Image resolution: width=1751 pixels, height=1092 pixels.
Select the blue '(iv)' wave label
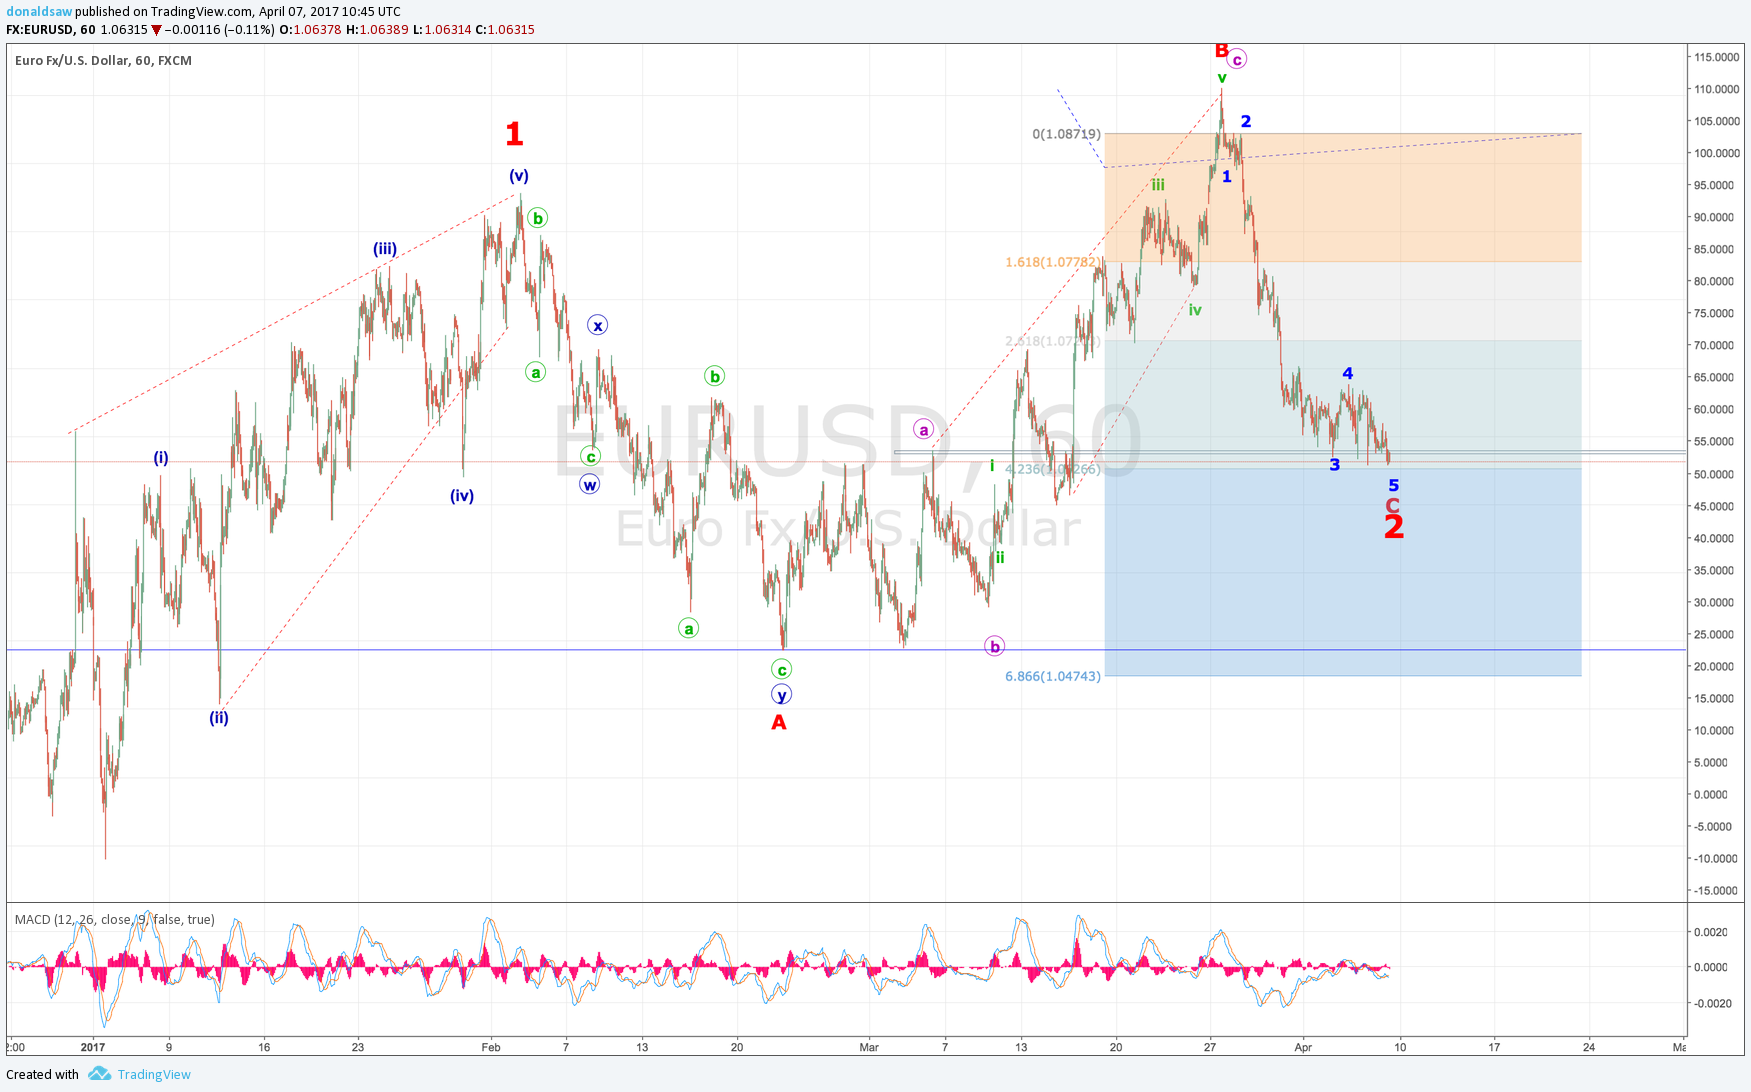[x=462, y=495]
